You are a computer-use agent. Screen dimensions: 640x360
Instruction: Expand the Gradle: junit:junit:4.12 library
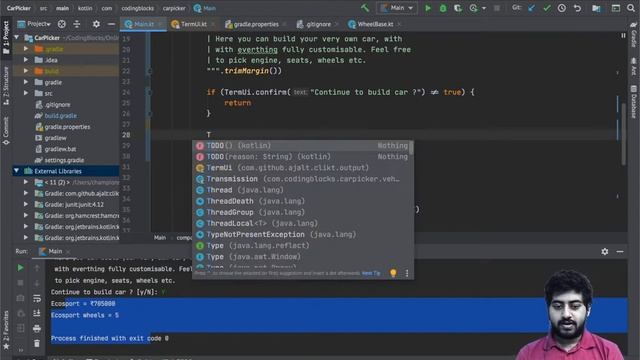(x=26, y=204)
